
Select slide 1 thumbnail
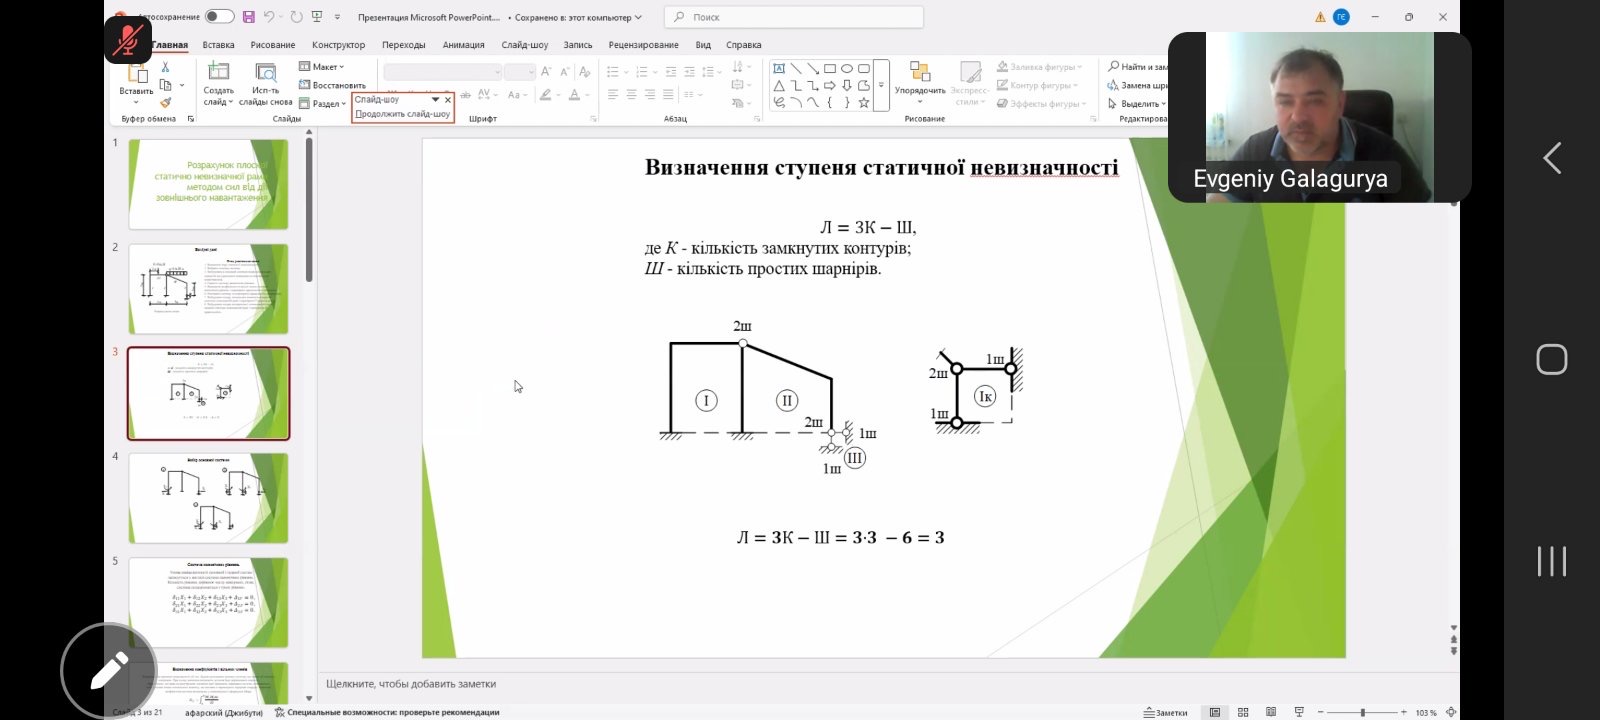pos(208,184)
